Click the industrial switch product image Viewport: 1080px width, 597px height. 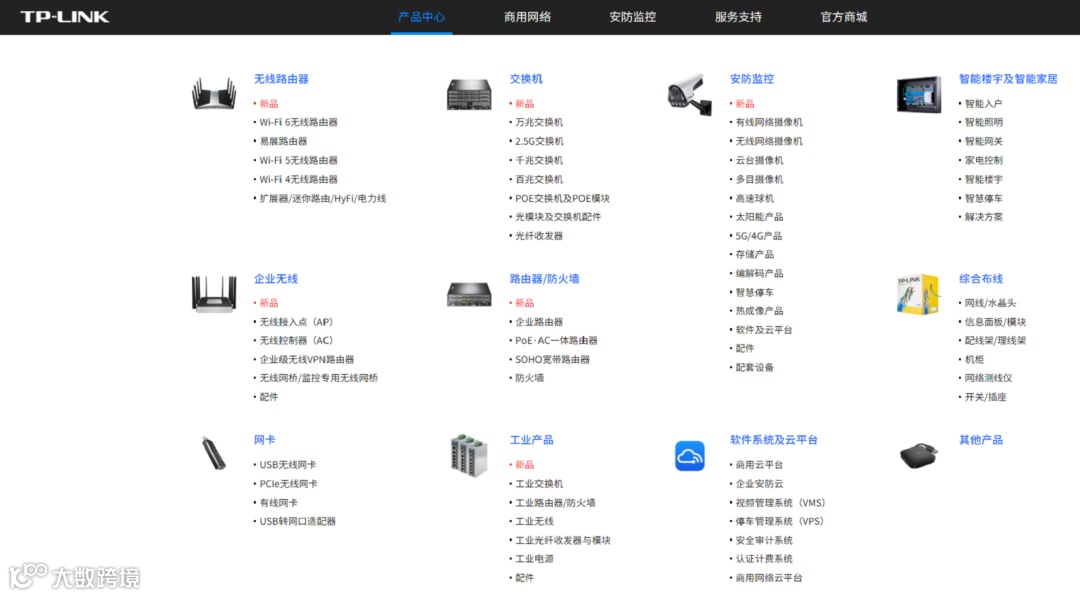tap(469, 455)
